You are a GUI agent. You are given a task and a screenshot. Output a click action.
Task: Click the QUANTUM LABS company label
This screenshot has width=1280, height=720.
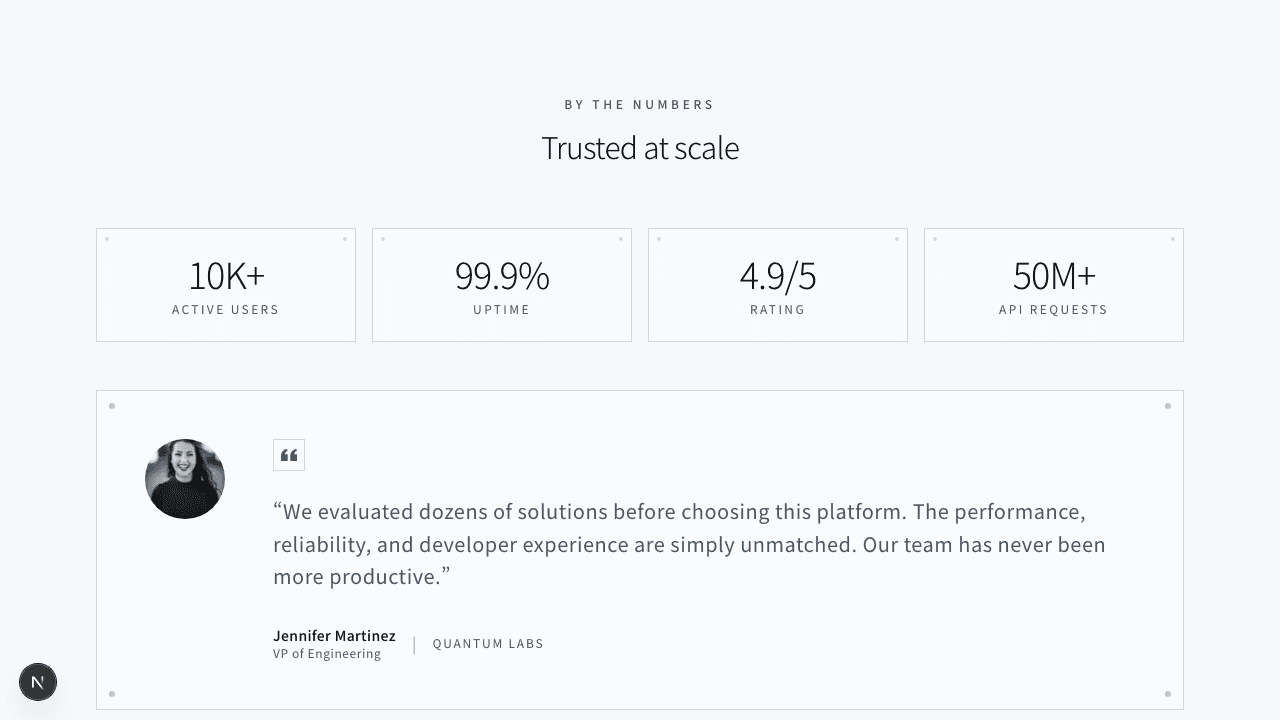click(x=488, y=644)
